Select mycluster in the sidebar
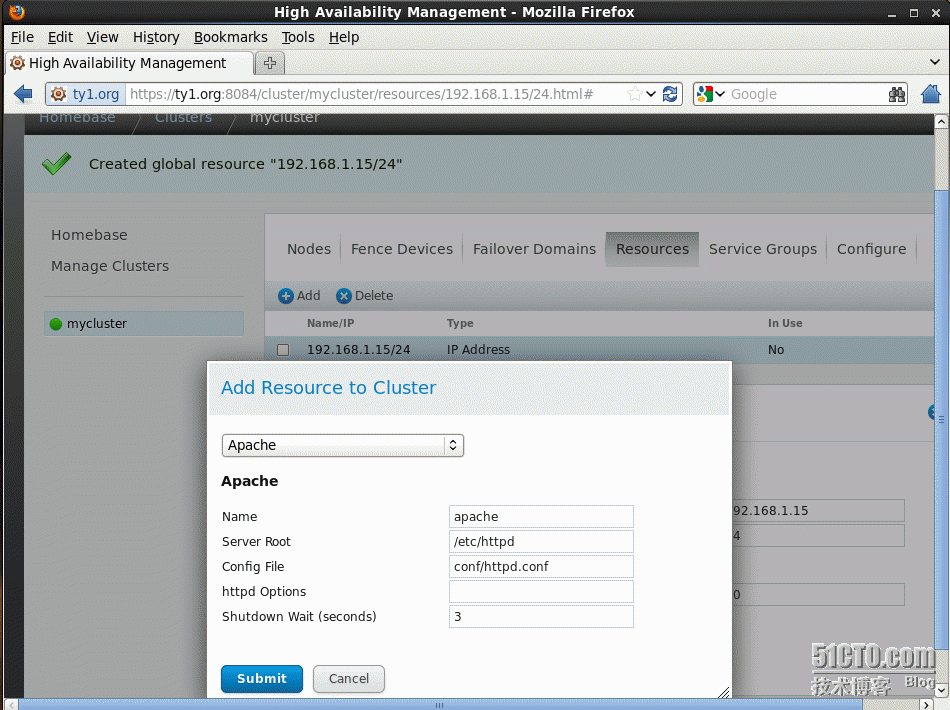Viewport: 950px width, 710px height. 144,323
